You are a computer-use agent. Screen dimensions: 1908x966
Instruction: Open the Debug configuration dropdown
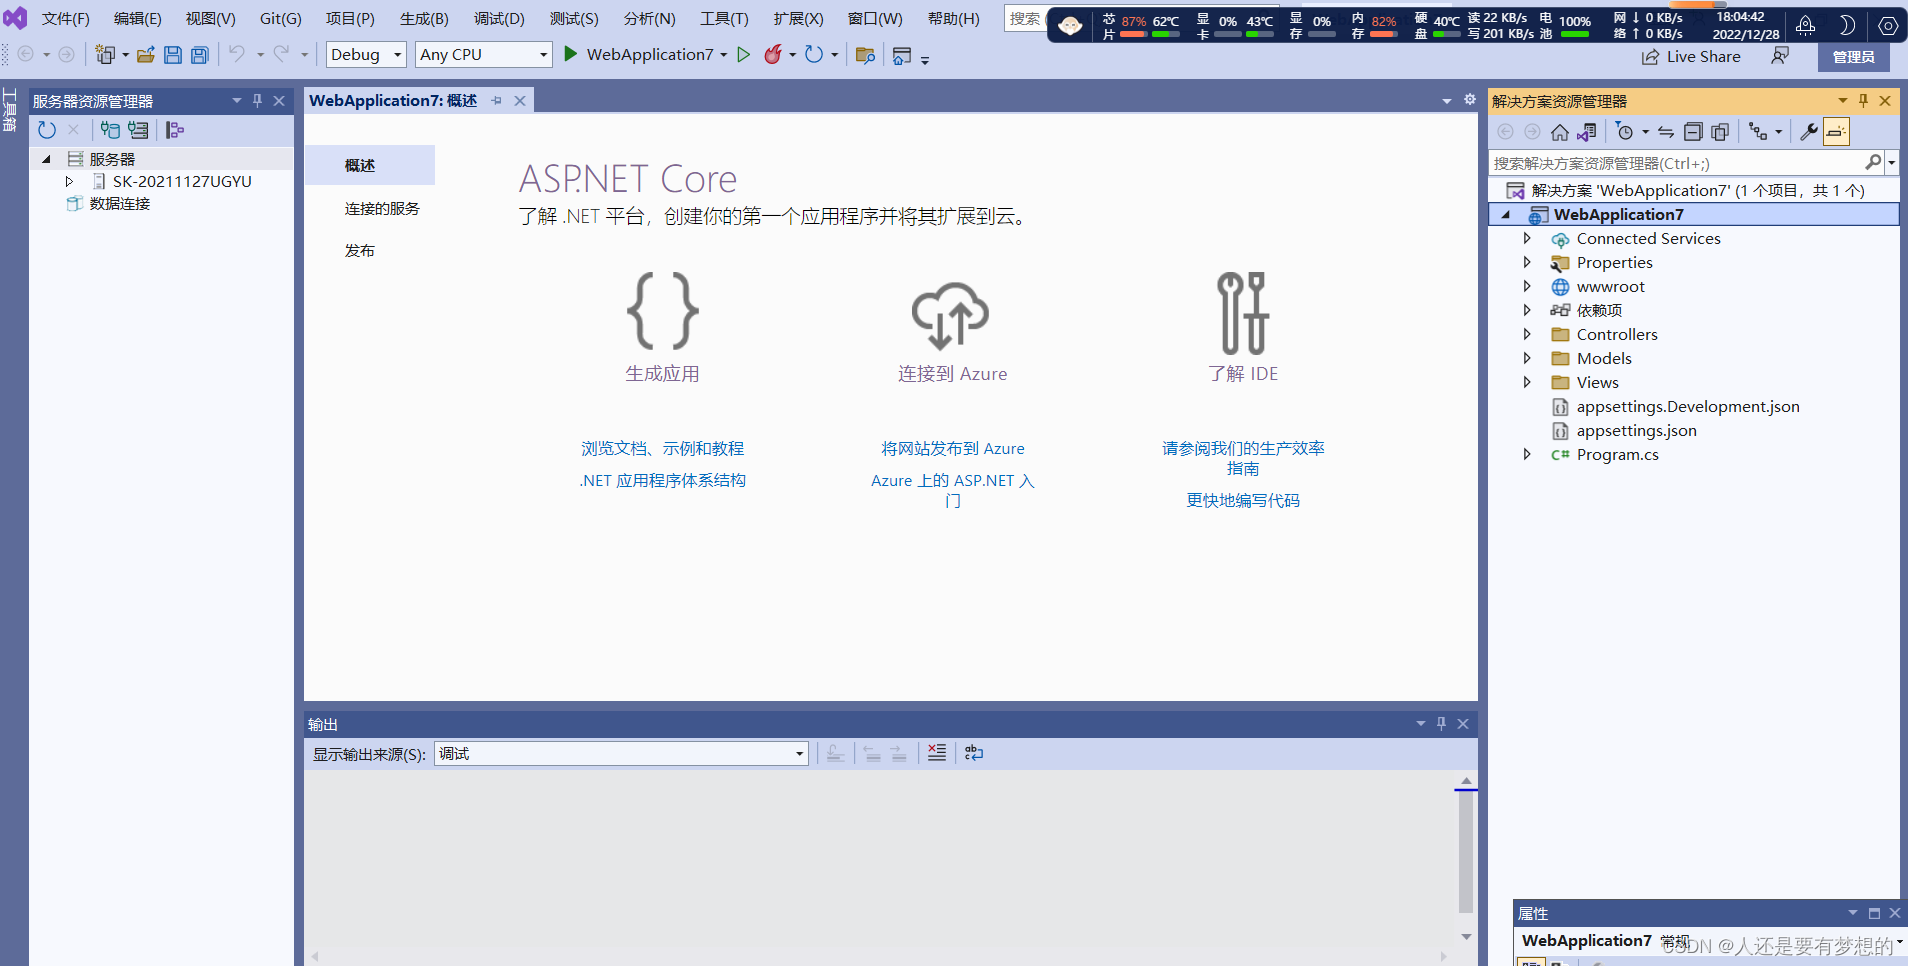tap(366, 55)
